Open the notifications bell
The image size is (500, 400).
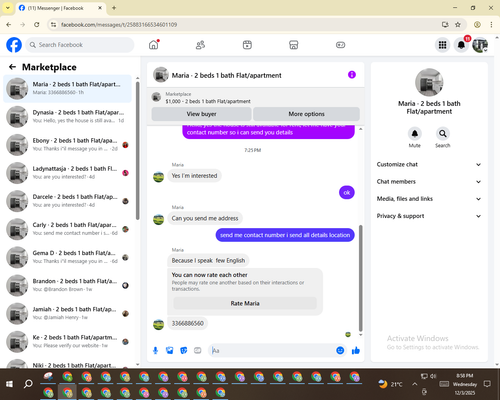pos(461,45)
